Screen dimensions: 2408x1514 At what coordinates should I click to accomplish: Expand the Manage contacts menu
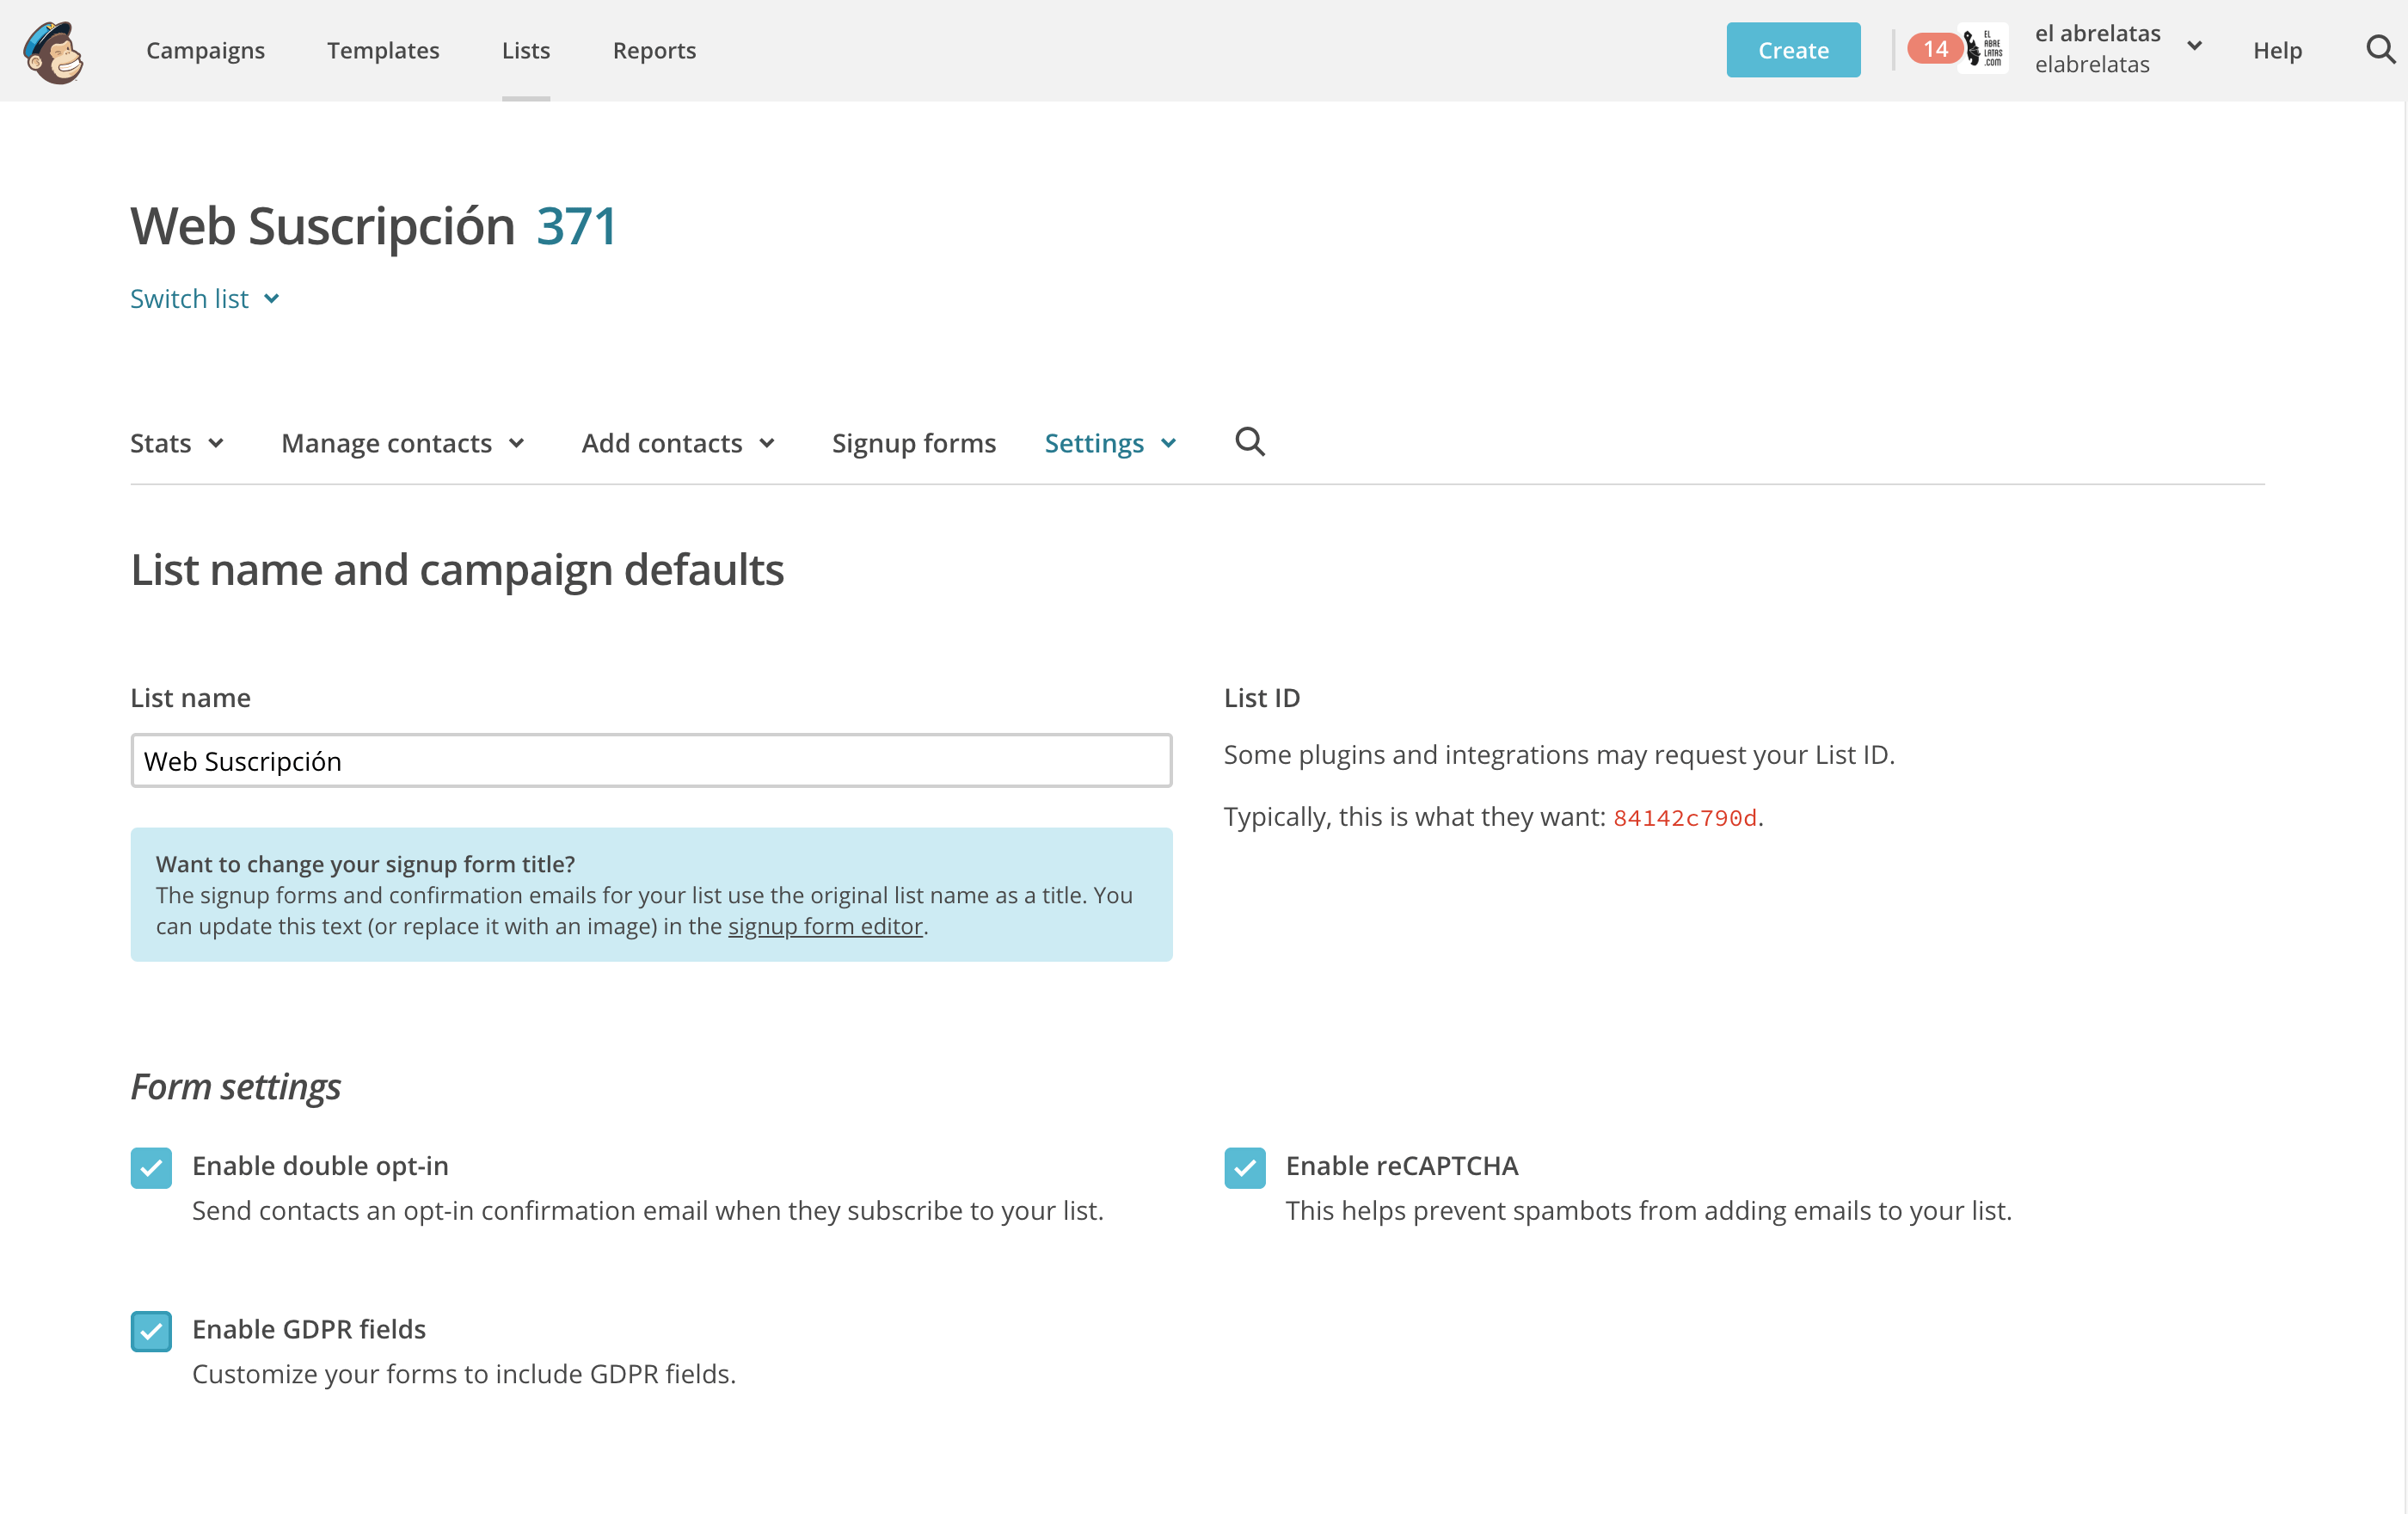(402, 443)
